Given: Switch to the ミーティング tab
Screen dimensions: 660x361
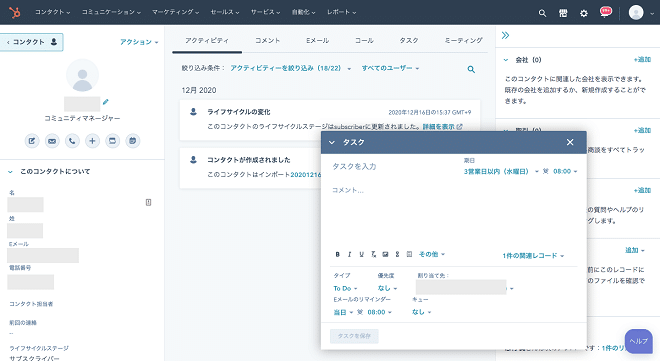Looking at the screenshot, I should [x=463, y=40].
